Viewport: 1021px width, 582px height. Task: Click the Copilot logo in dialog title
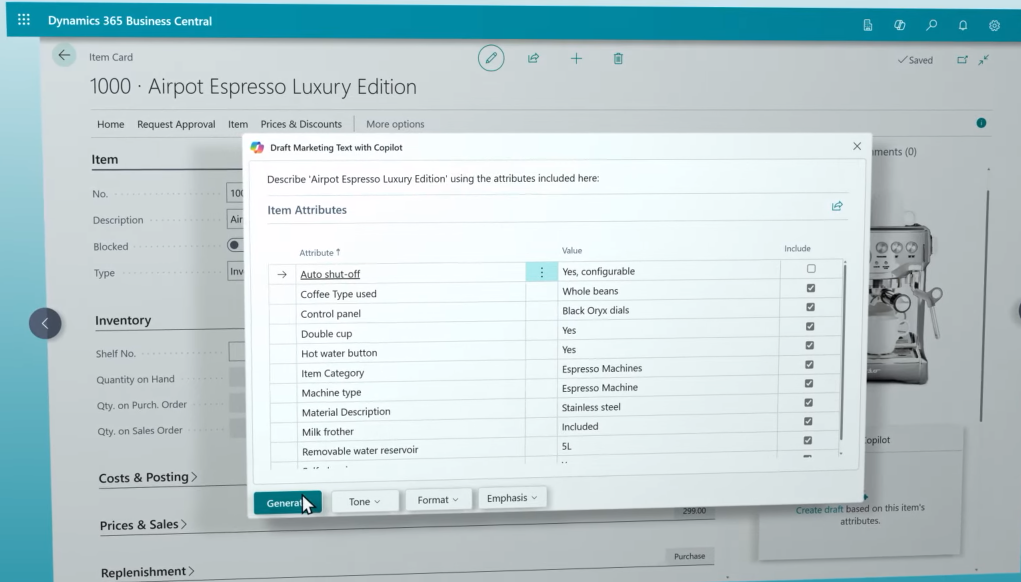coord(257,147)
